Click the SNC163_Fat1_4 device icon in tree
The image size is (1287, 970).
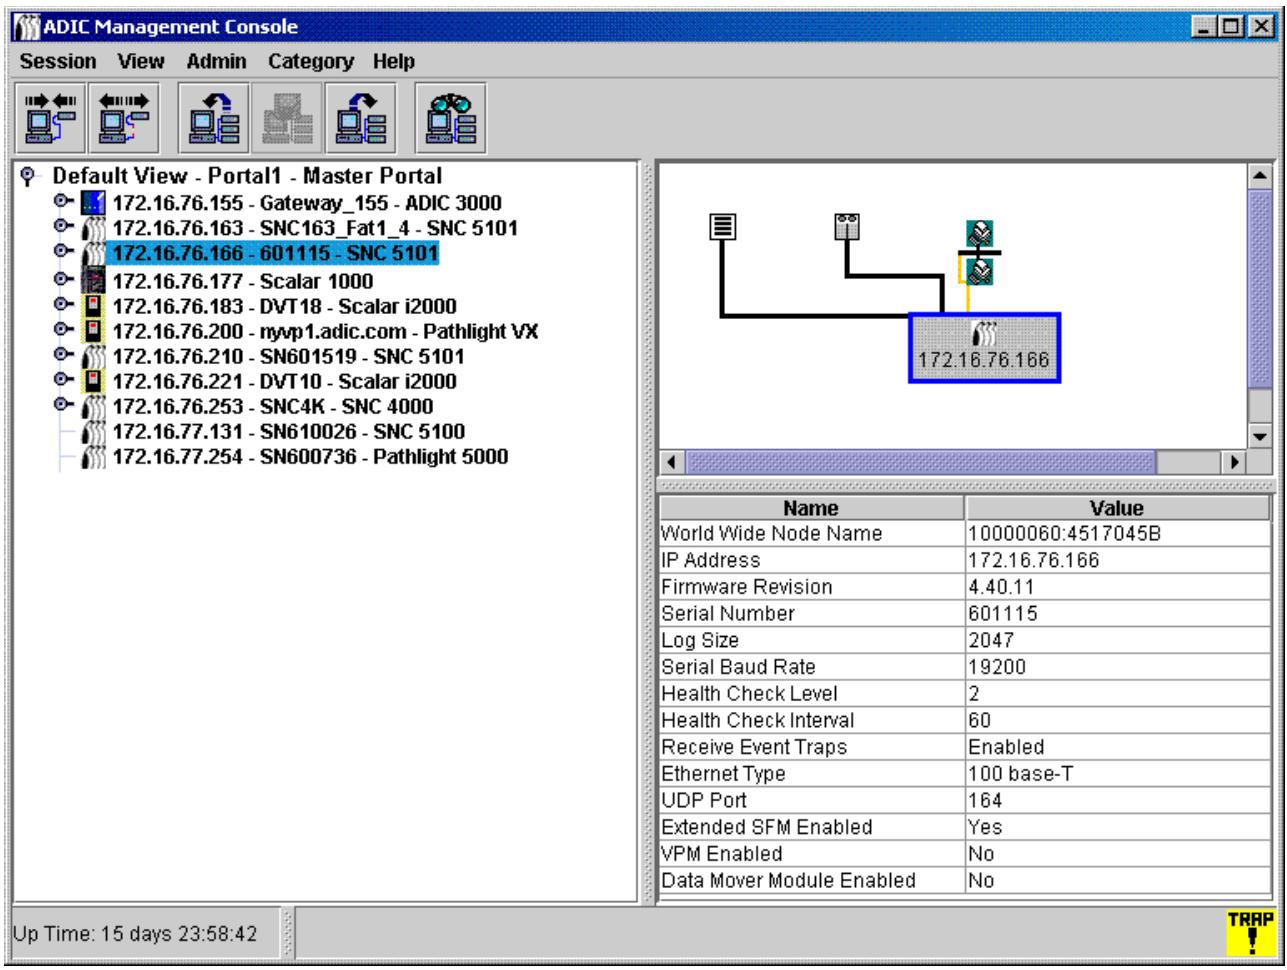click(x=92, y=229)
